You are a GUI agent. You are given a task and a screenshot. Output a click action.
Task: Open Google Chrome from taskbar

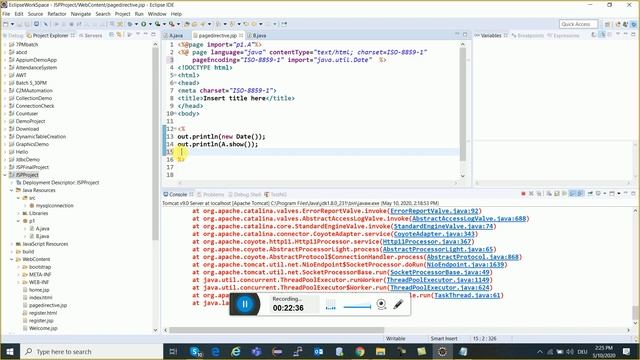pyautogui.click(x=360, y=351)
